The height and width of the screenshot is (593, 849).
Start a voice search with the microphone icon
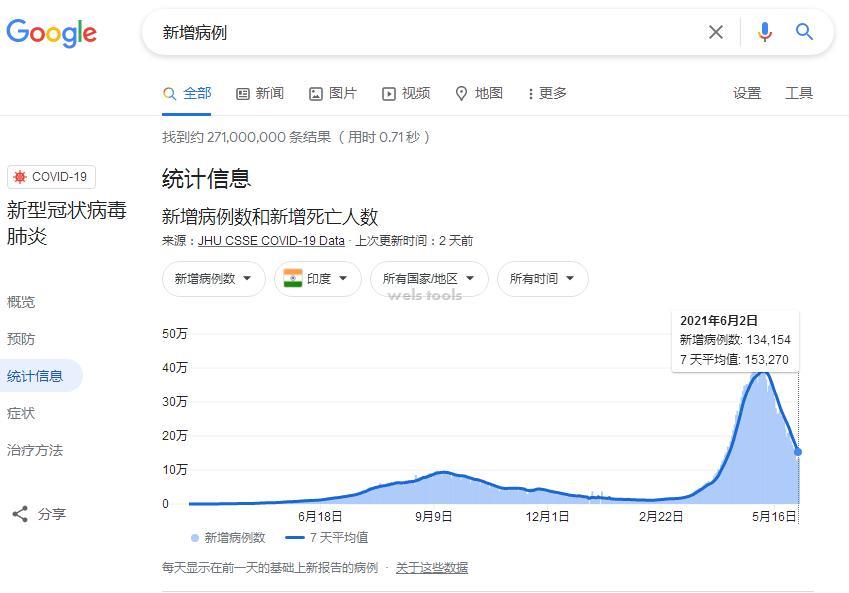coord(764,32)
